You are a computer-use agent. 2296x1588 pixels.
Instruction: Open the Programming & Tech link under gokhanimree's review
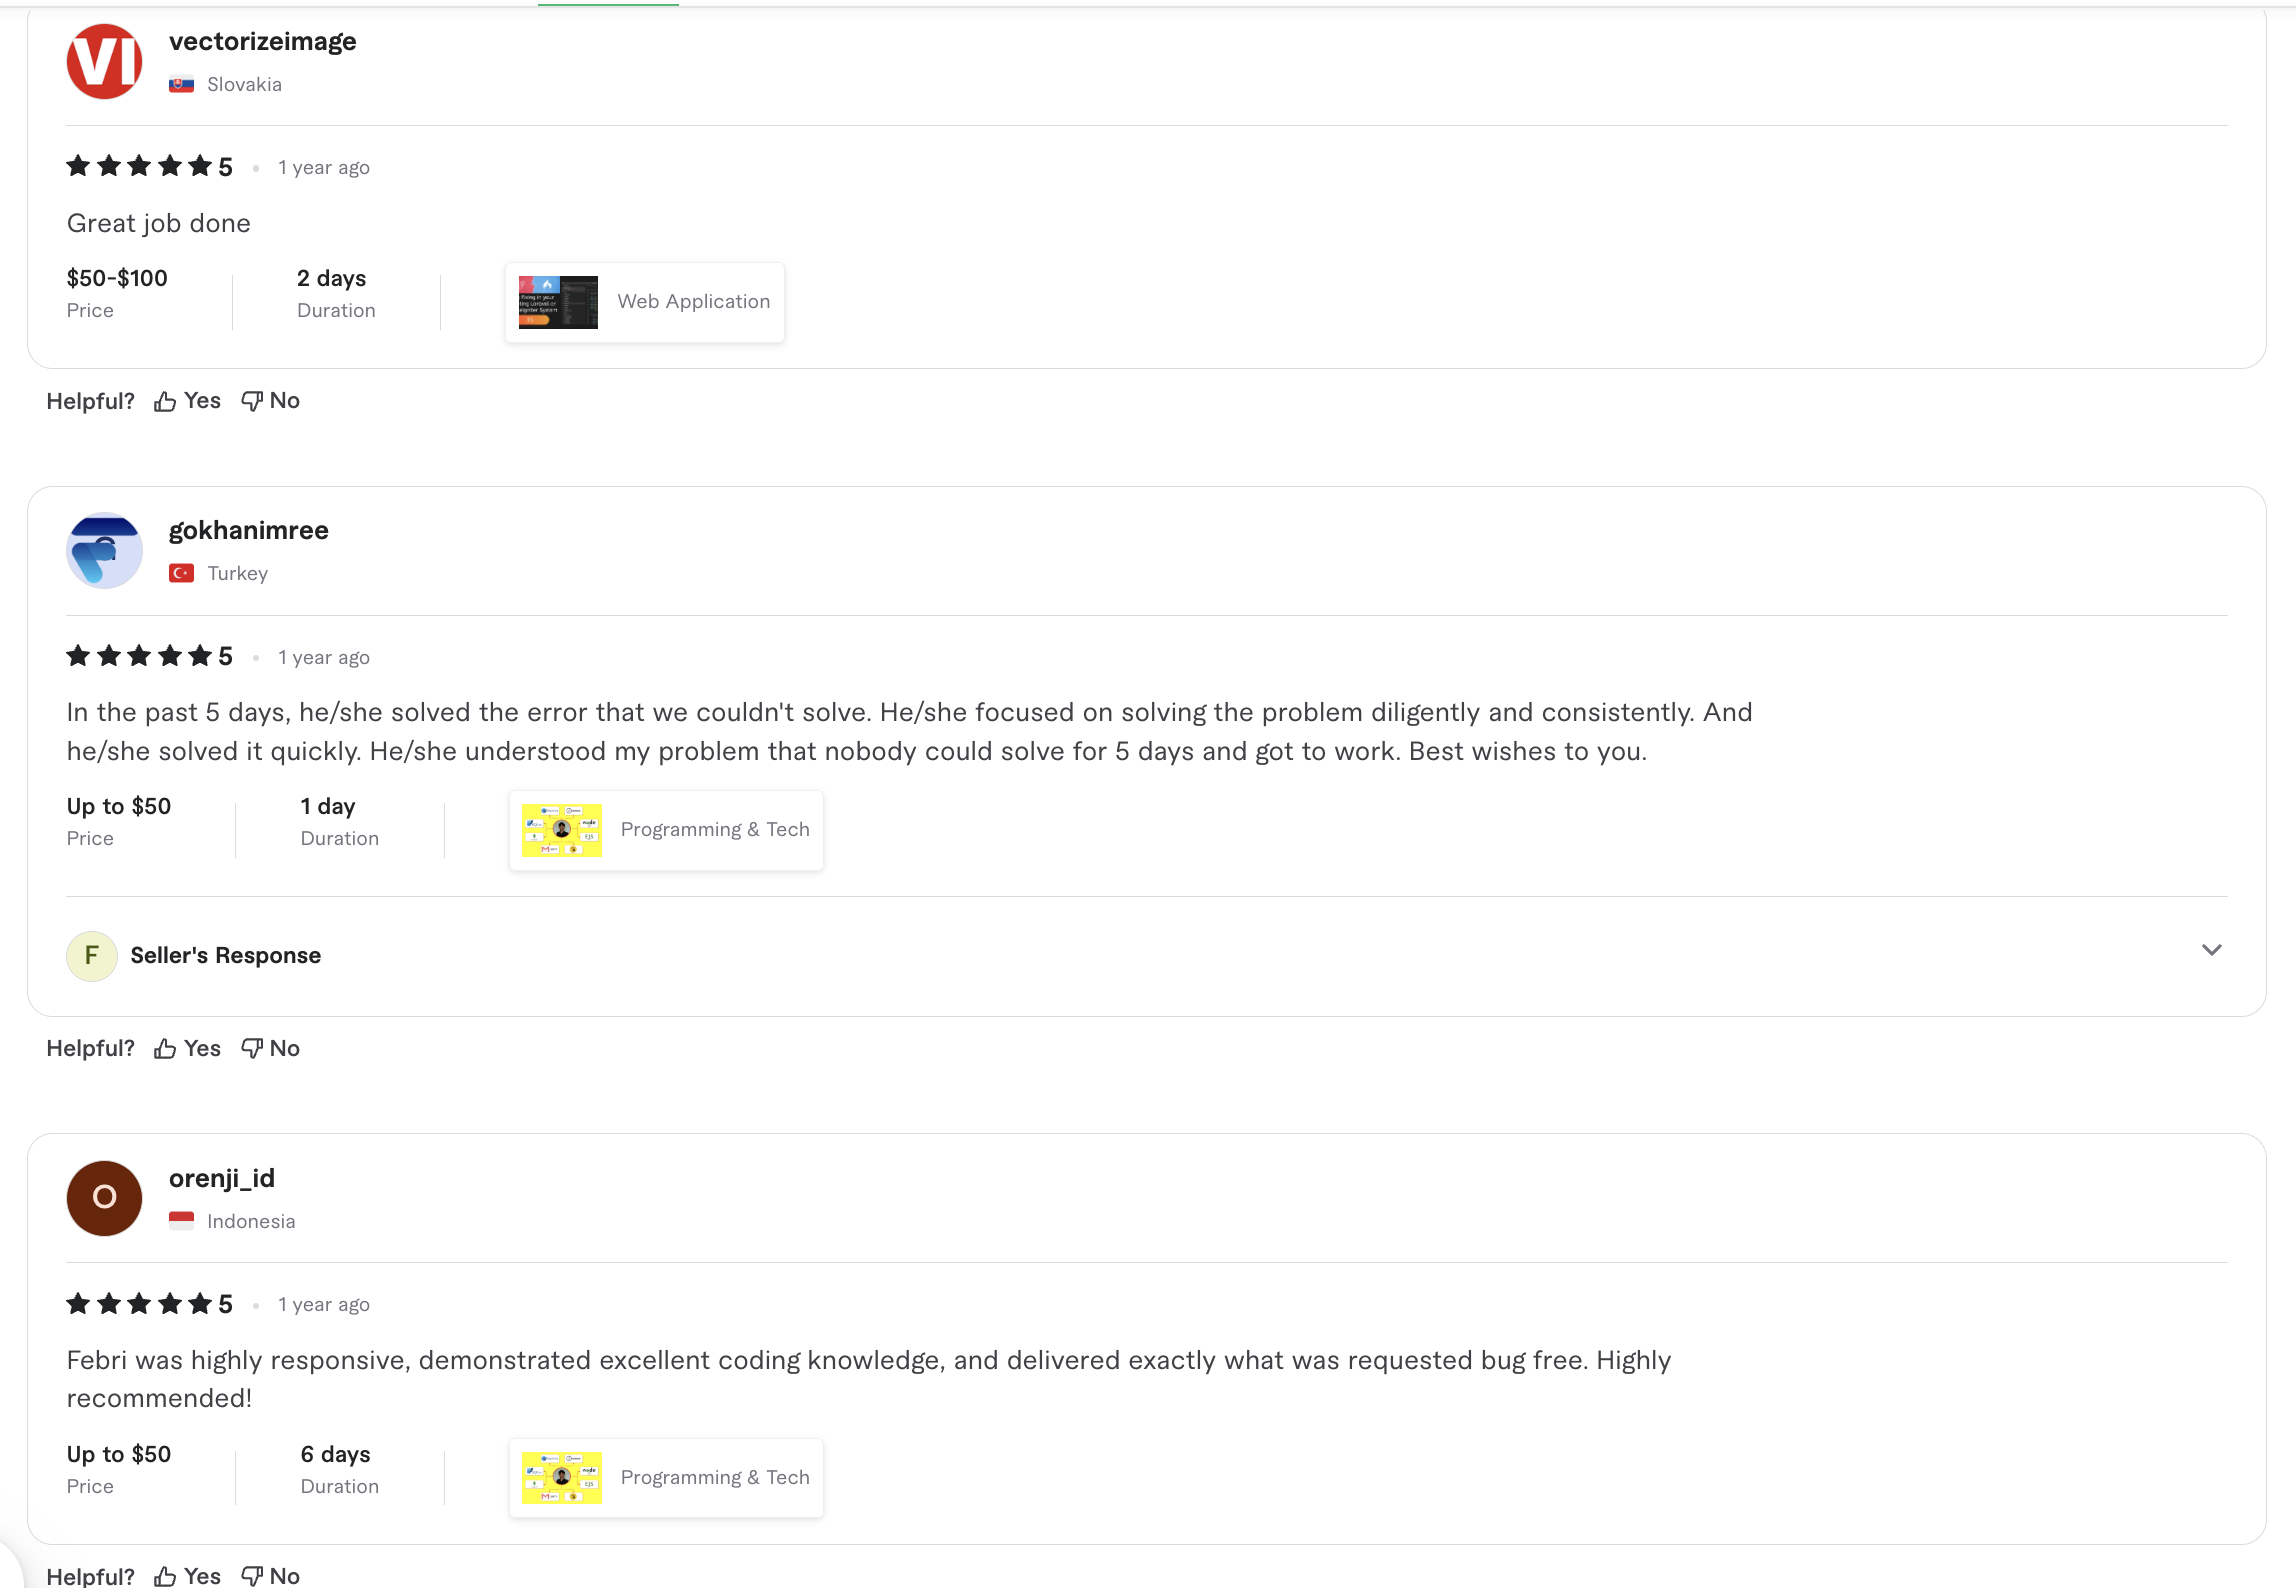point(715,829)
